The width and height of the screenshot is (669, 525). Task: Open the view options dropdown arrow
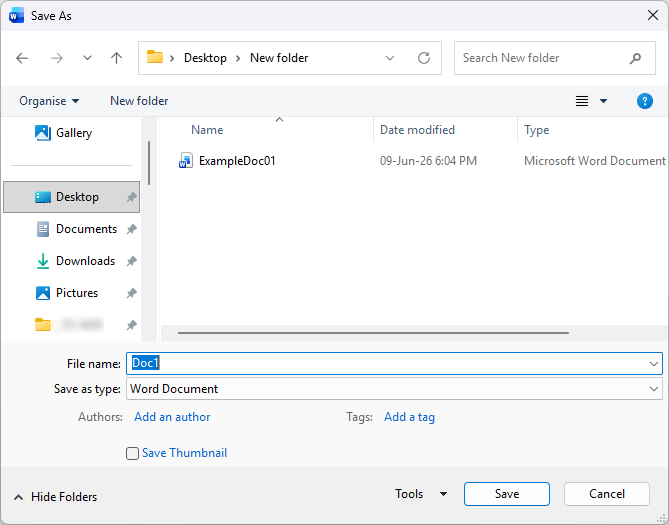603,101
